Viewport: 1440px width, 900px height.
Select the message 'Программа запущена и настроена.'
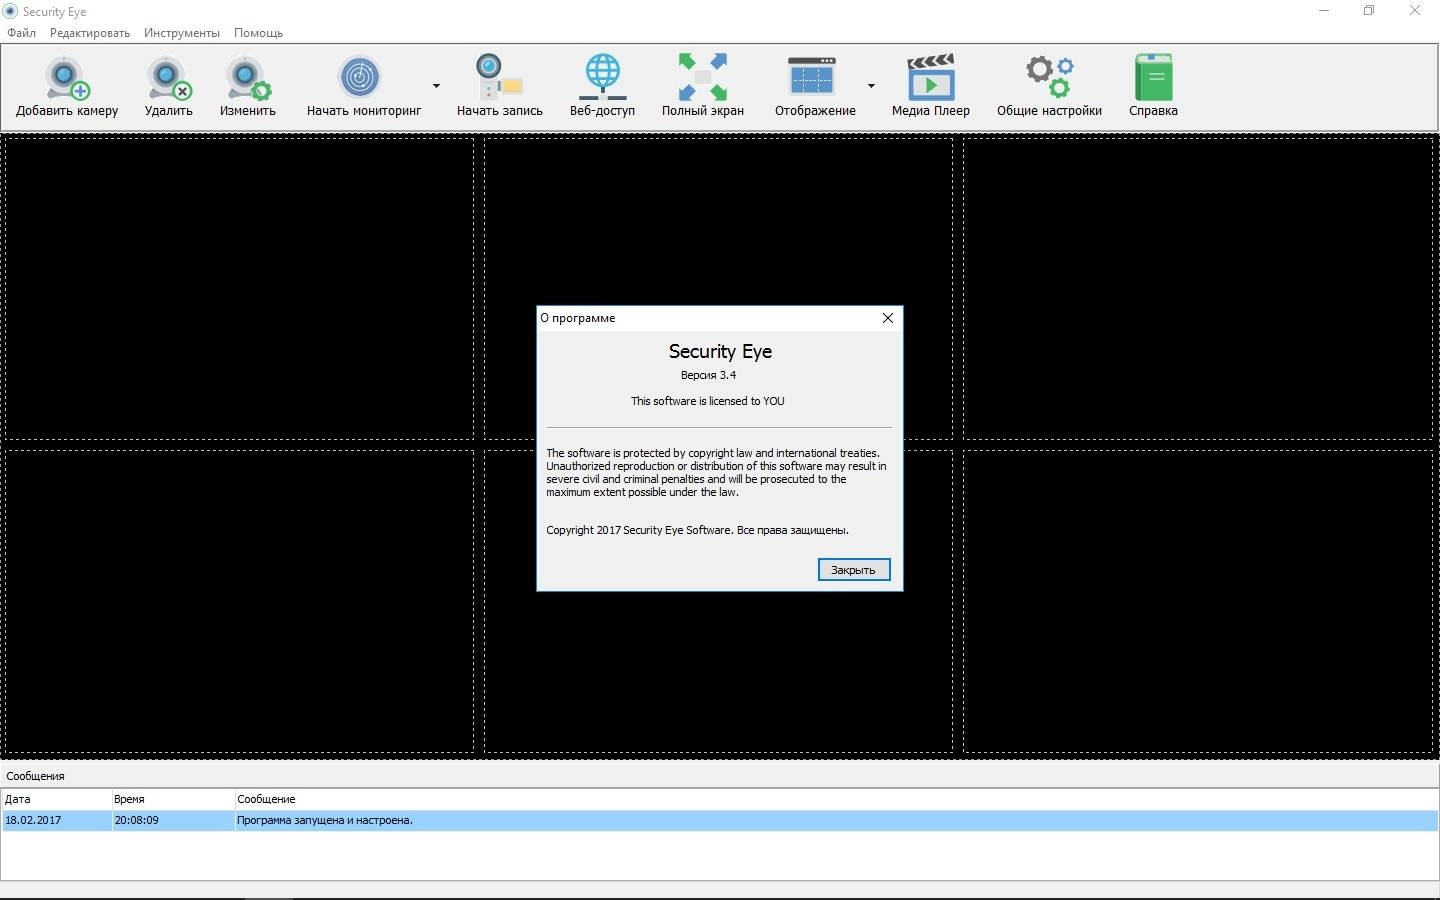pos(325,820)
